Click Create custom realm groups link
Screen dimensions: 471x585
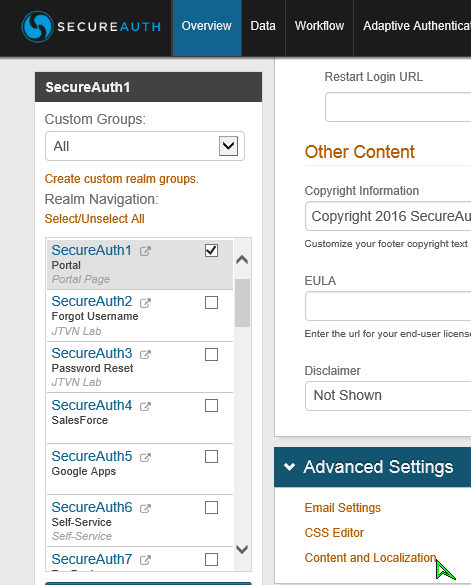pos(122,179)
